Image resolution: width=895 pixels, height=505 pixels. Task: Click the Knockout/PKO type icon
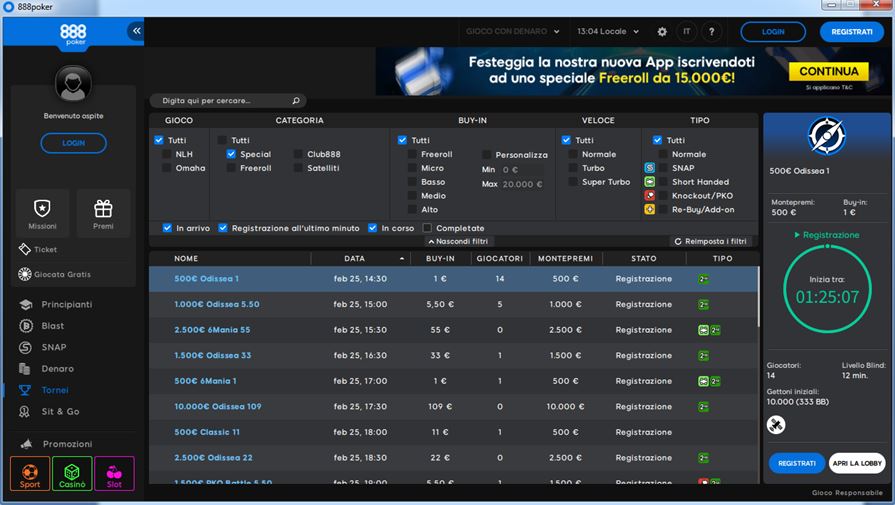pyautogui.click(x=650, y=195)
